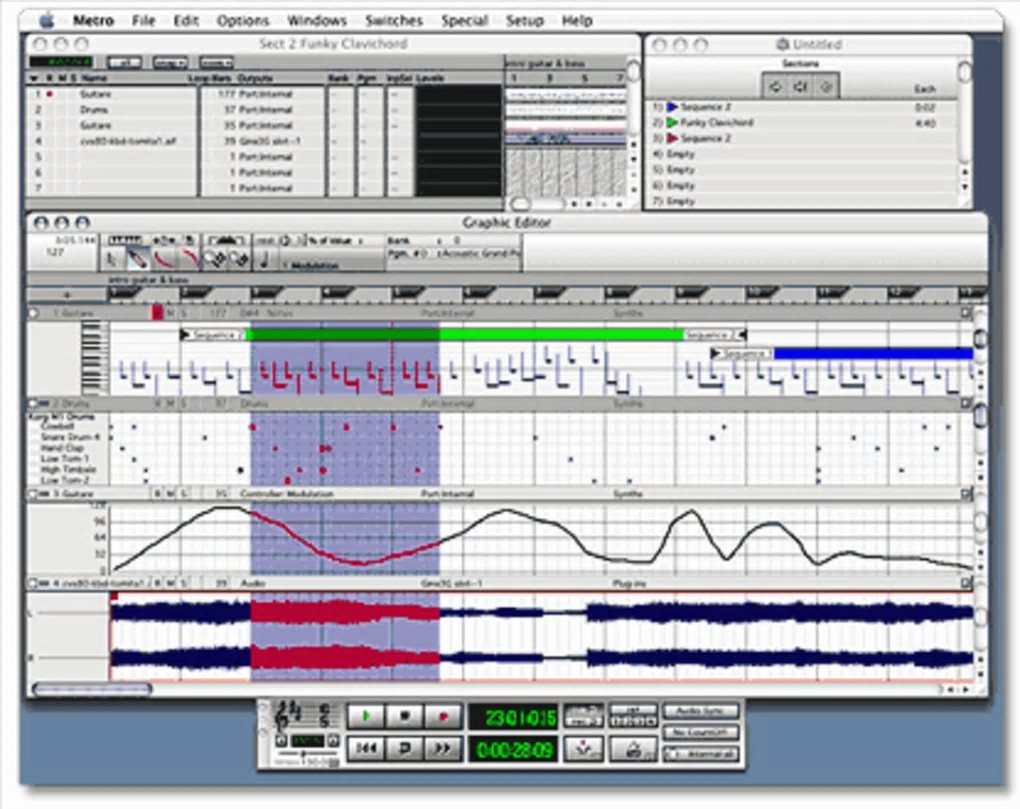
Task: Open the Acoustic Grand Piano program dropdown
Action: click(479, 254)
